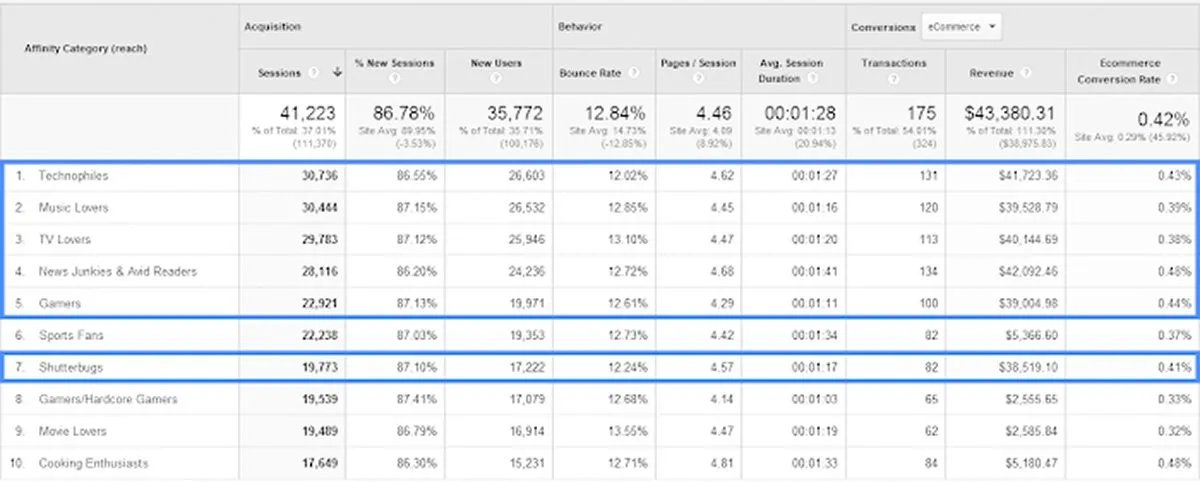Open the Music Lovers category link
Screen dimensions: 1200x482
(73, 207)
